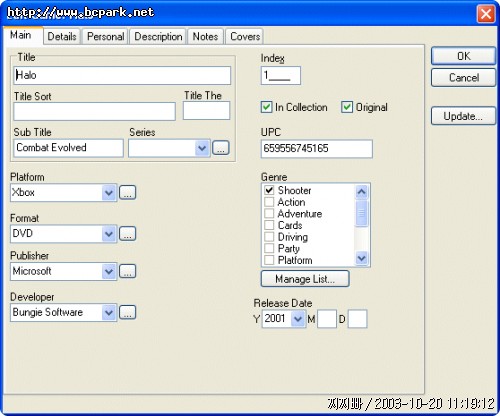The width and height of the screenshot is (500, 416).
Task: Click the ellipsis button next to Publisher
Action: pyautogui.click(x=128, y=271)
